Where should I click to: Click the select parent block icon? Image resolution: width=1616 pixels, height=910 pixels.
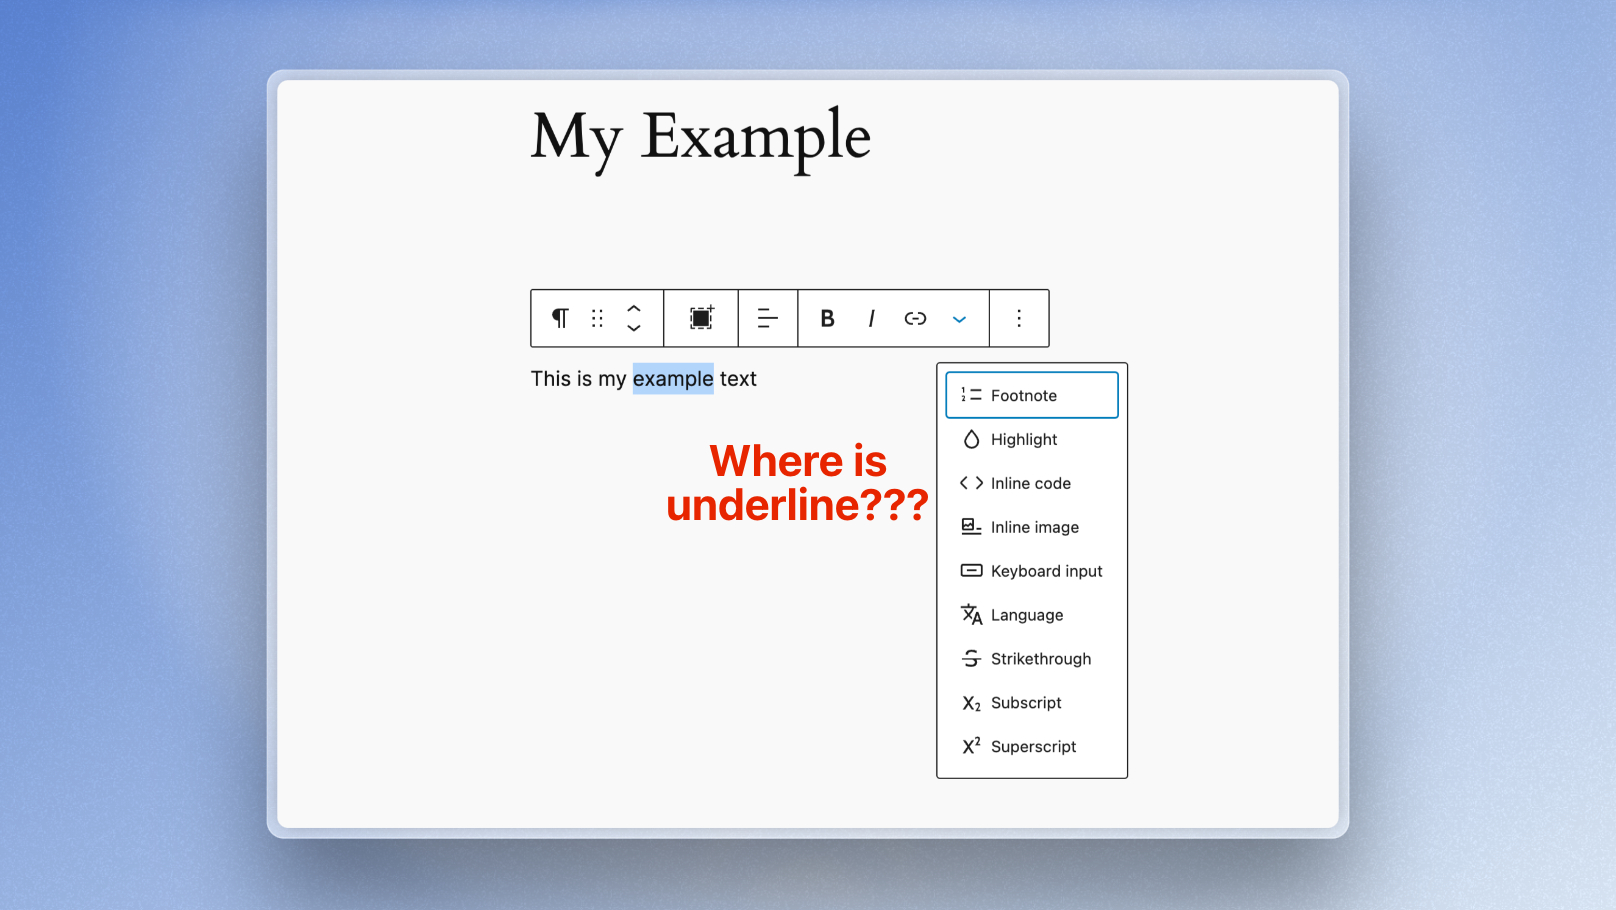(x=701, y=318)
